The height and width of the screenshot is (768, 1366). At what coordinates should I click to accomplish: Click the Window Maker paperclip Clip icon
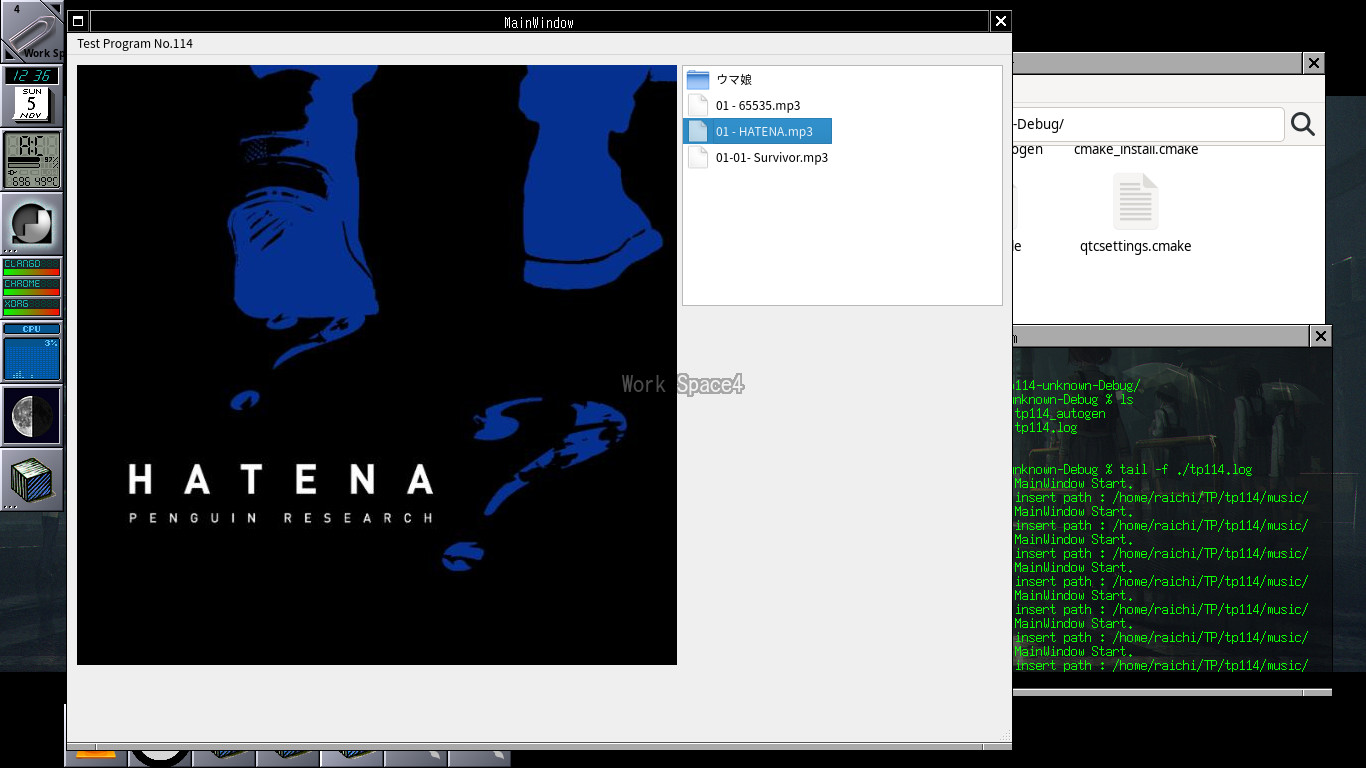click(x=30, y=32)
